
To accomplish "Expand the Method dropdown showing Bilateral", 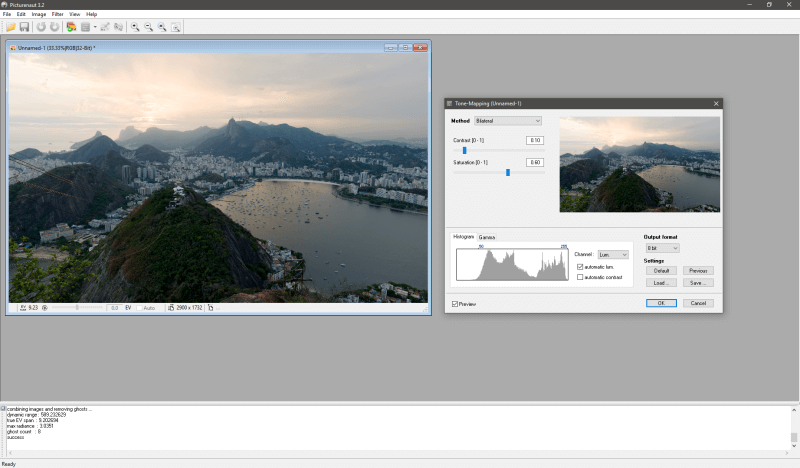I will (508, 121).
